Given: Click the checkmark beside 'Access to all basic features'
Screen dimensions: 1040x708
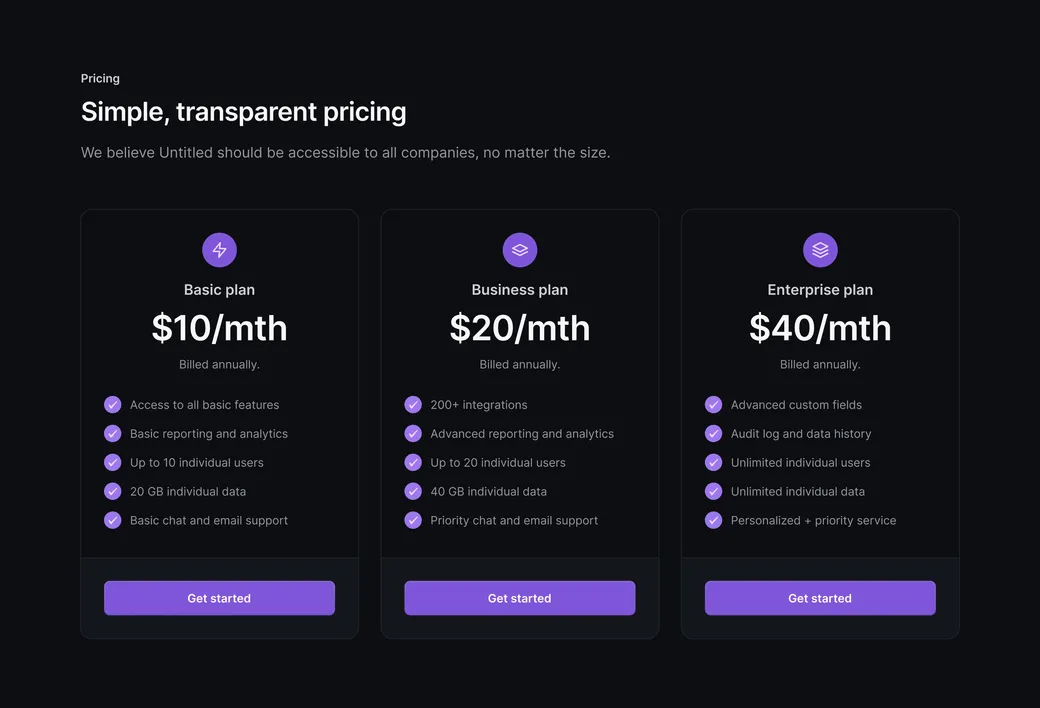Looking at the screenshot, I should 112,404.
